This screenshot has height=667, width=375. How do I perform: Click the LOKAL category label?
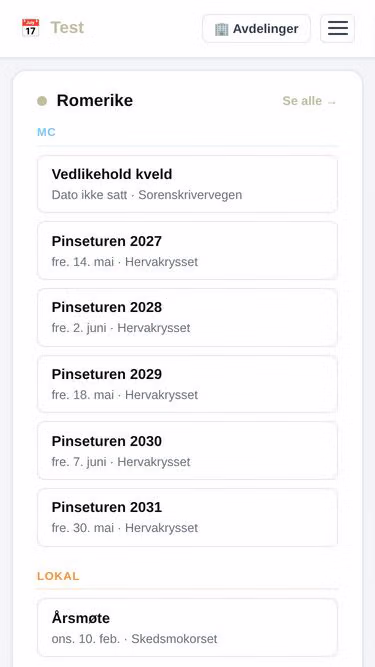(x=58, y=576)
